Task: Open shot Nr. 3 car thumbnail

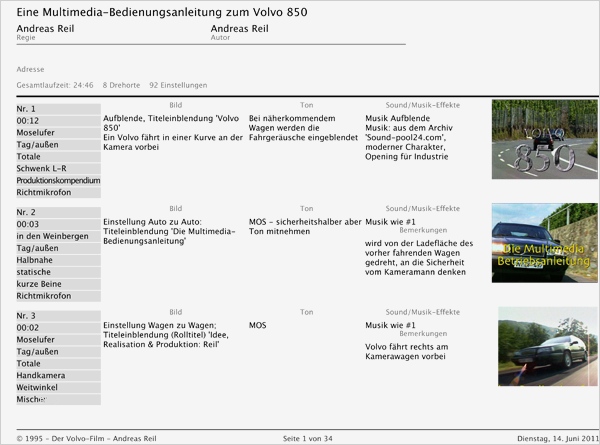Action: [x=548, y=346]
